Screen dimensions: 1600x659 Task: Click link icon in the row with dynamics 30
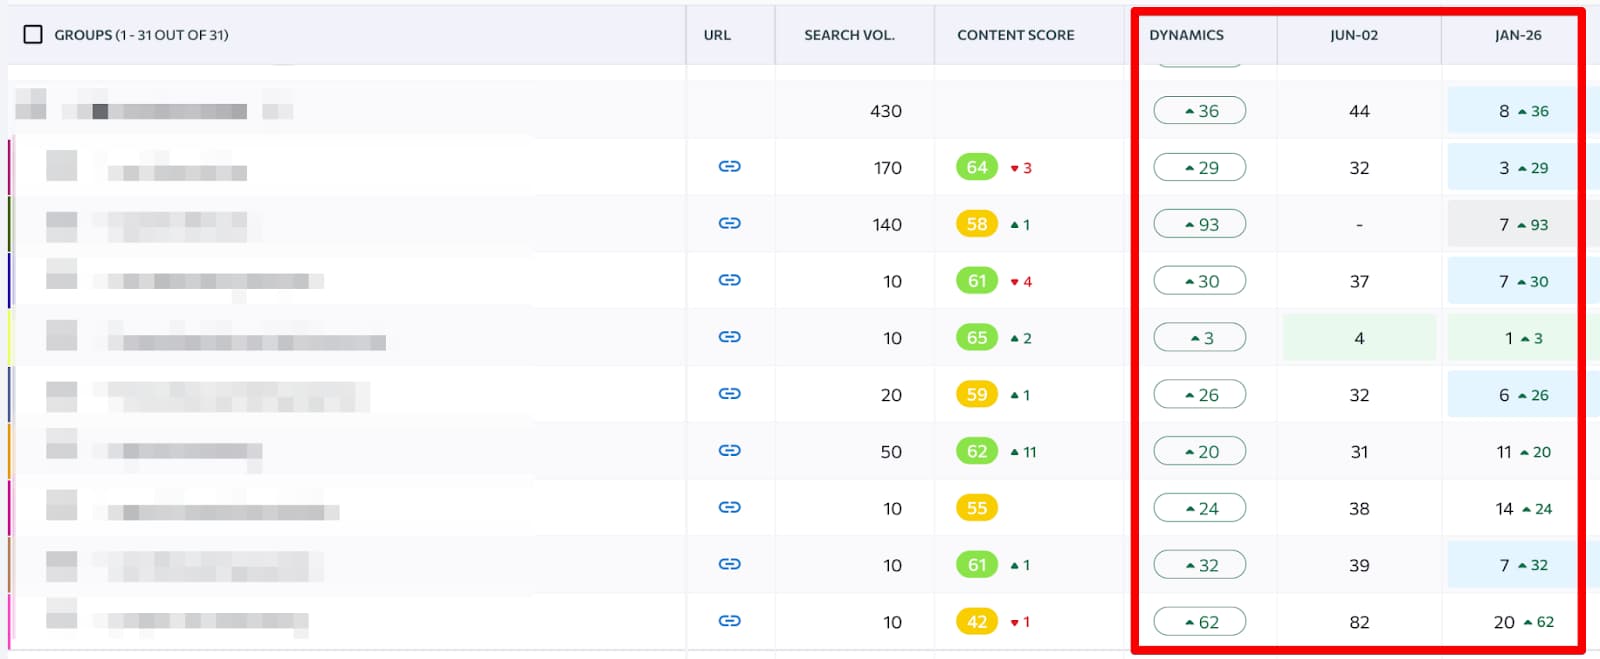(x=729, y=280)
